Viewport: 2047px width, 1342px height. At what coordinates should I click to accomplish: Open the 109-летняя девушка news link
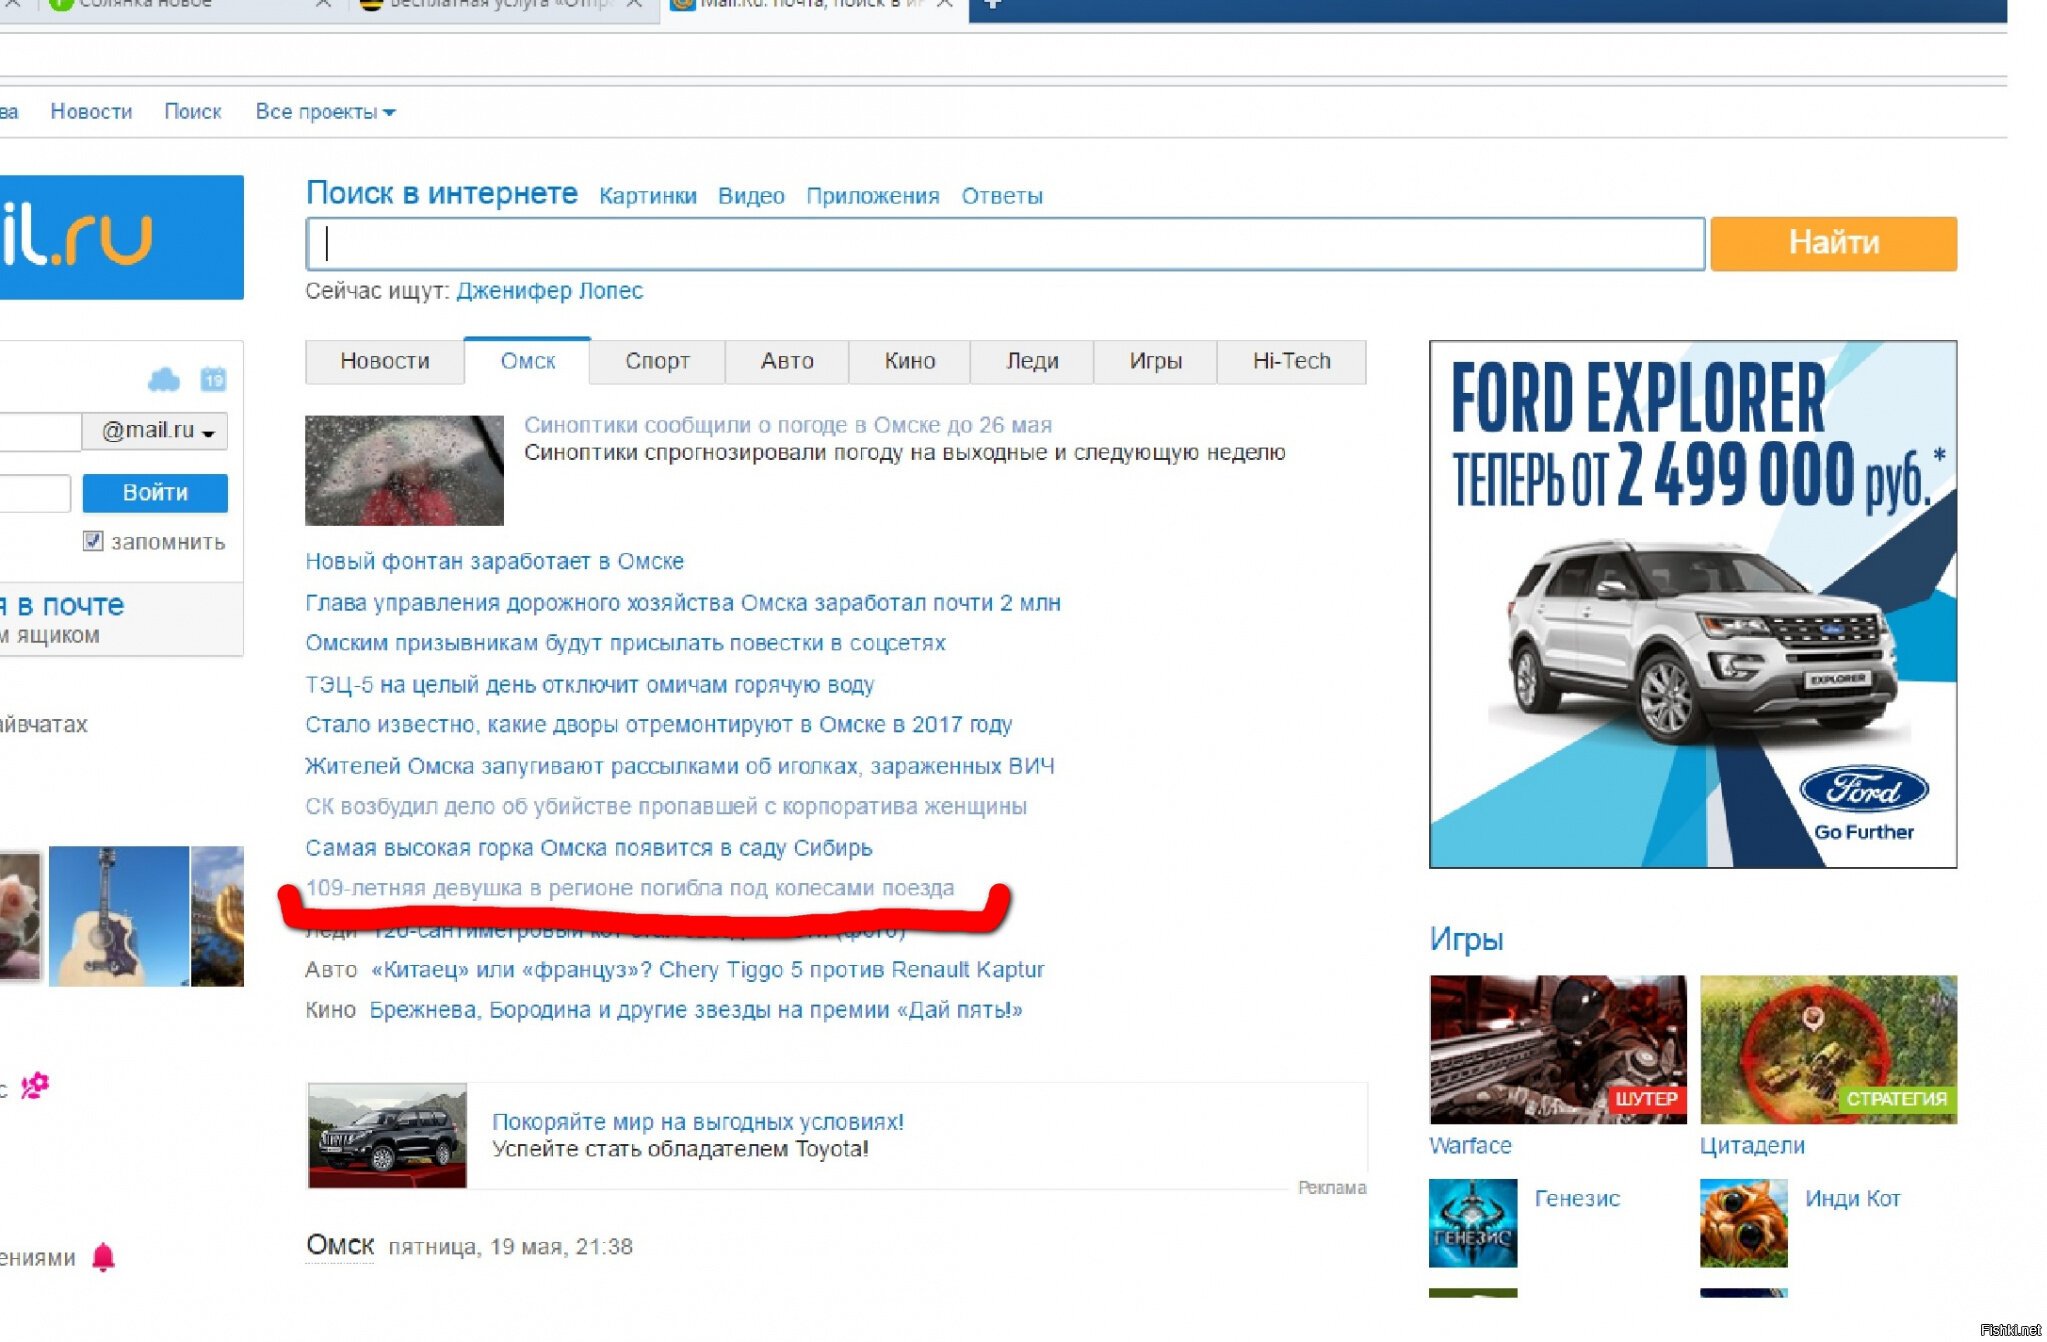630,888
